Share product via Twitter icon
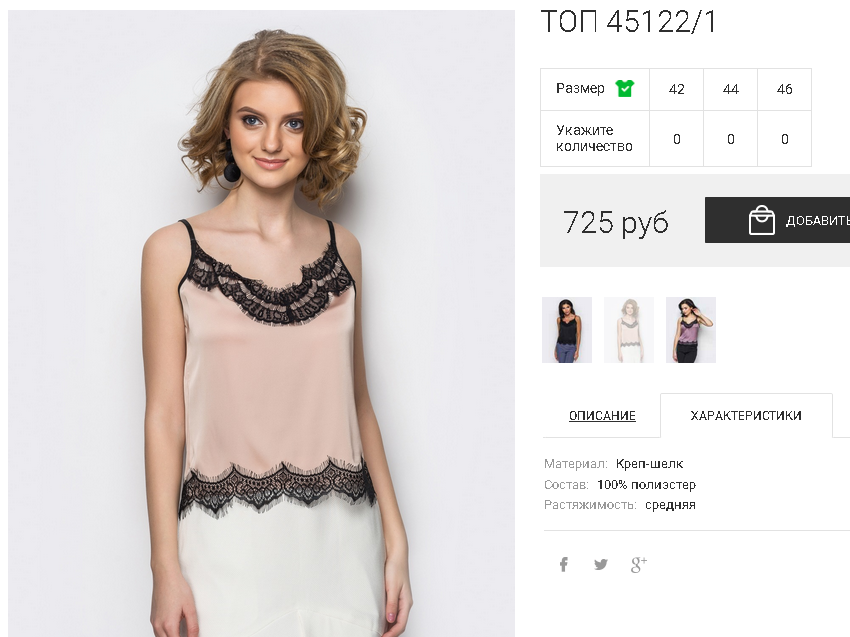 pyautogui.click(x=601, y=564)
